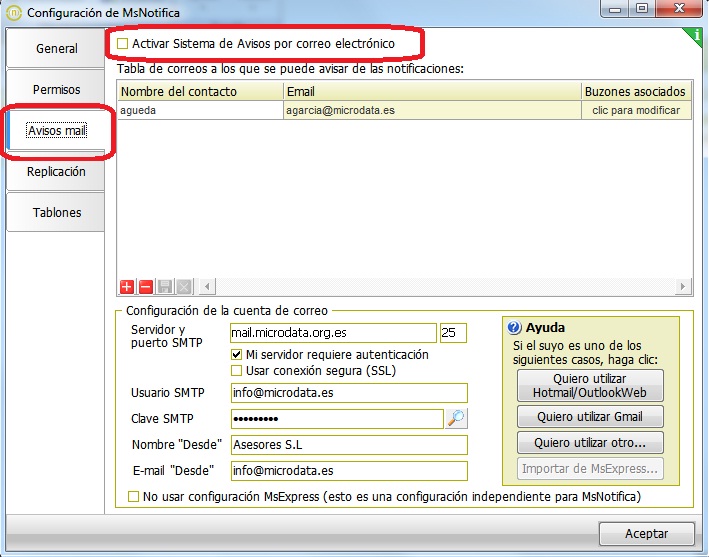The height and width of the screenshot is (557, 709).
Task: Maximize the Configuración de MsNotifica window
Action: click(x=642, y=8)
